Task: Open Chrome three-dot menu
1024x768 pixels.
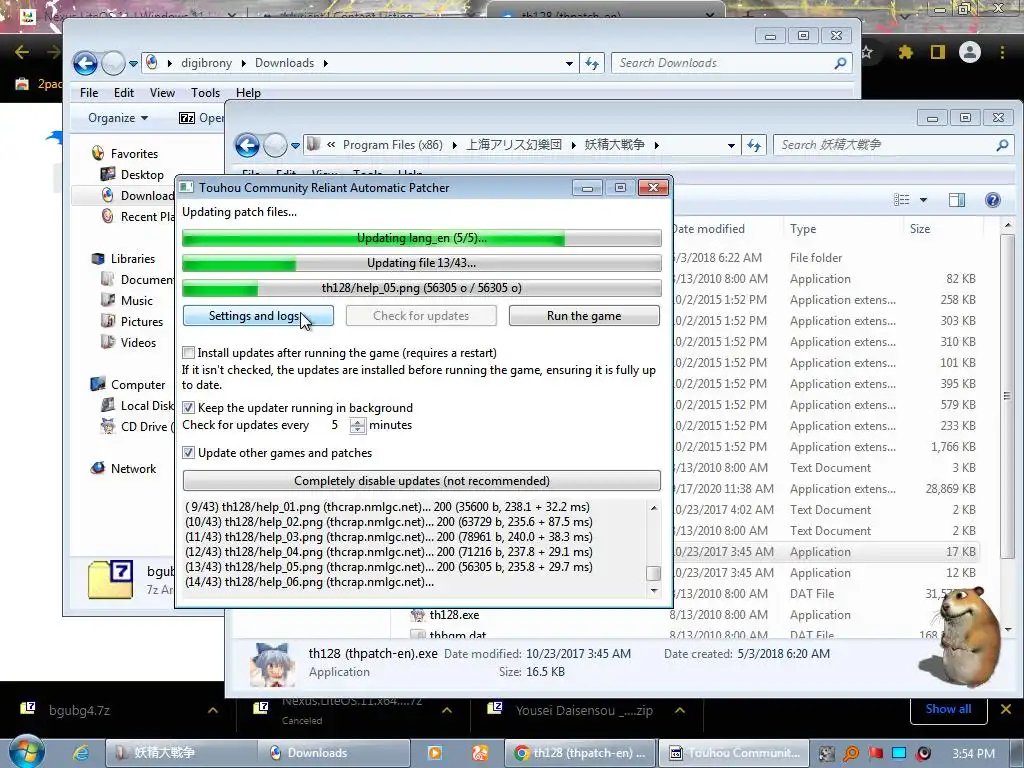Action: (x=1002, y=52)
